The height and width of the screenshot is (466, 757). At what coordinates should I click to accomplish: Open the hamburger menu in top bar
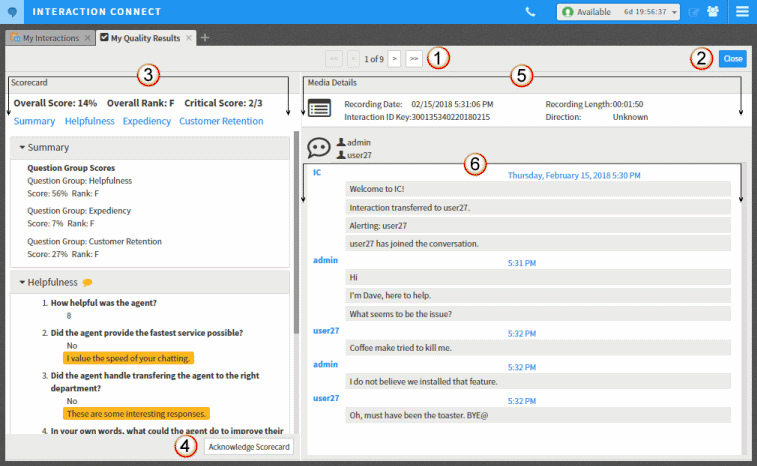coord(741,12)
